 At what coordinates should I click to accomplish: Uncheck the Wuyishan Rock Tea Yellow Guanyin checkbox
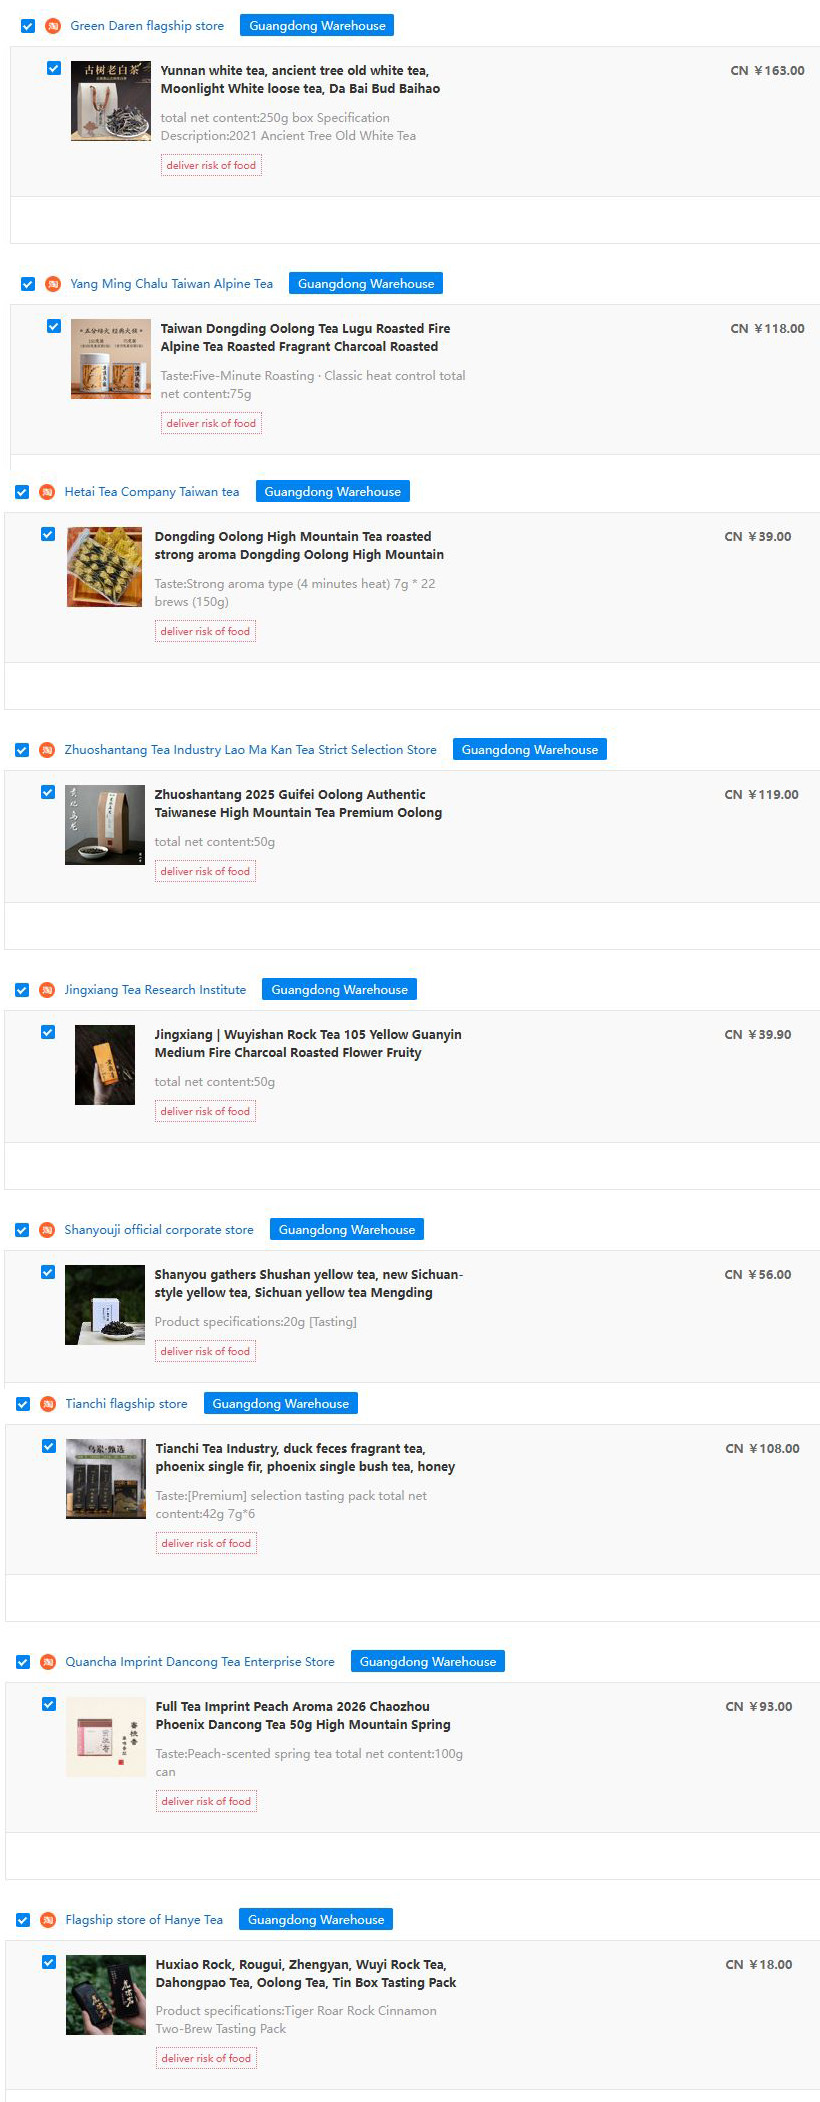[x=48, y=1033]
